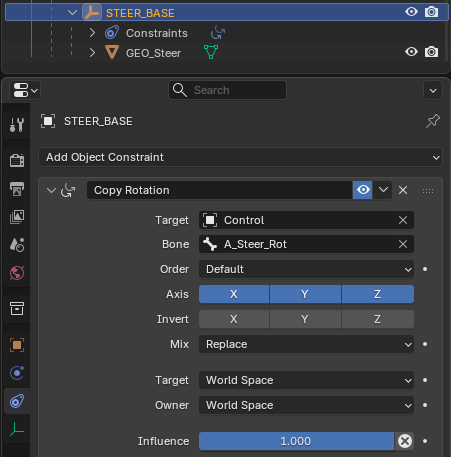Image resolution: width=451 pixels, height=457 pixels.
Task: Clear the A_Steer_Rot bone field
Action: point(403,244)
